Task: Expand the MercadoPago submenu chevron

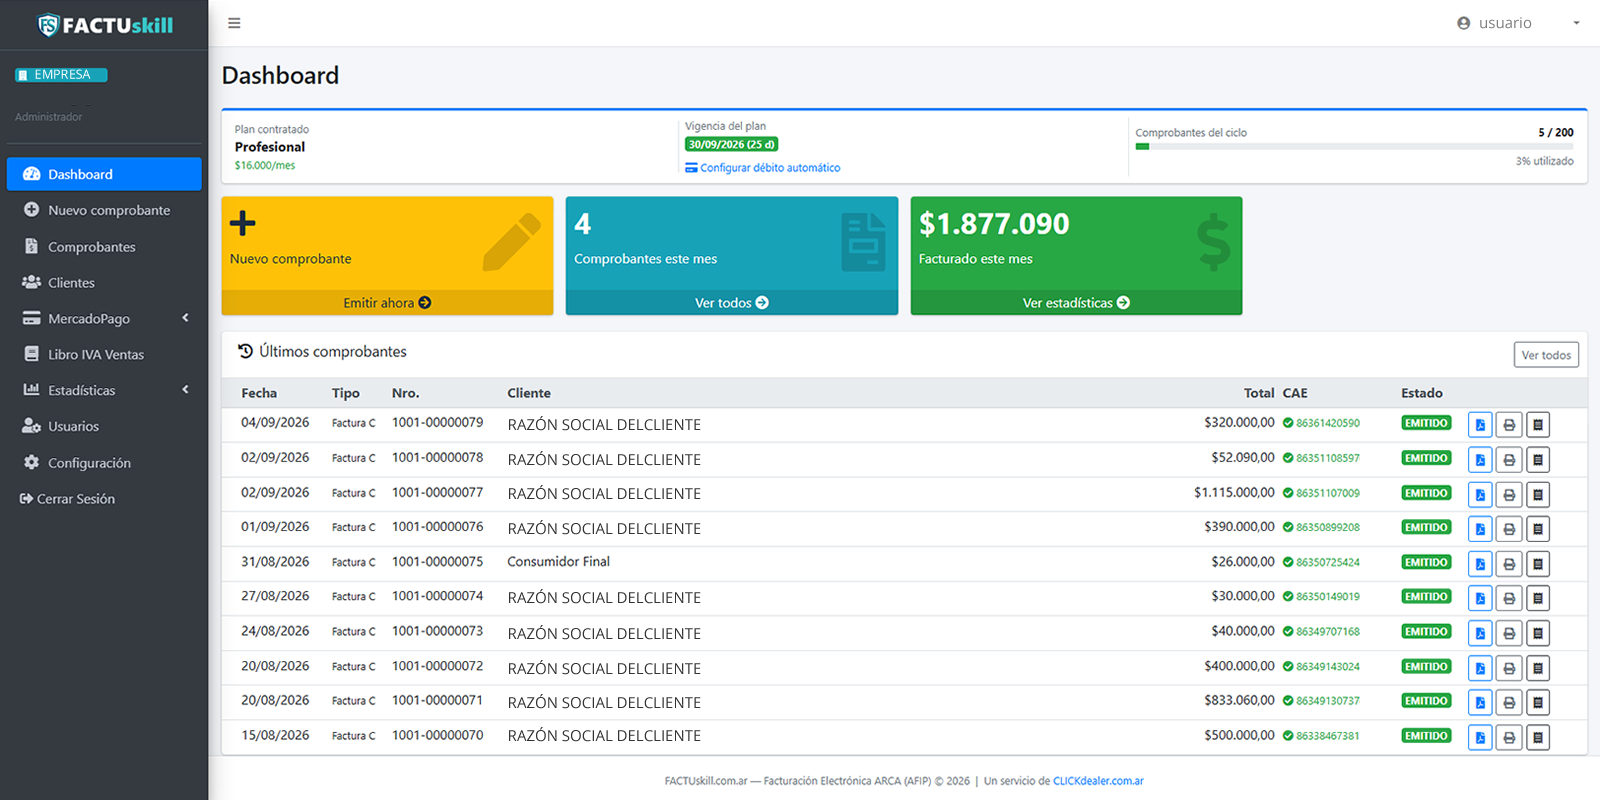Action: click(185, 318)
